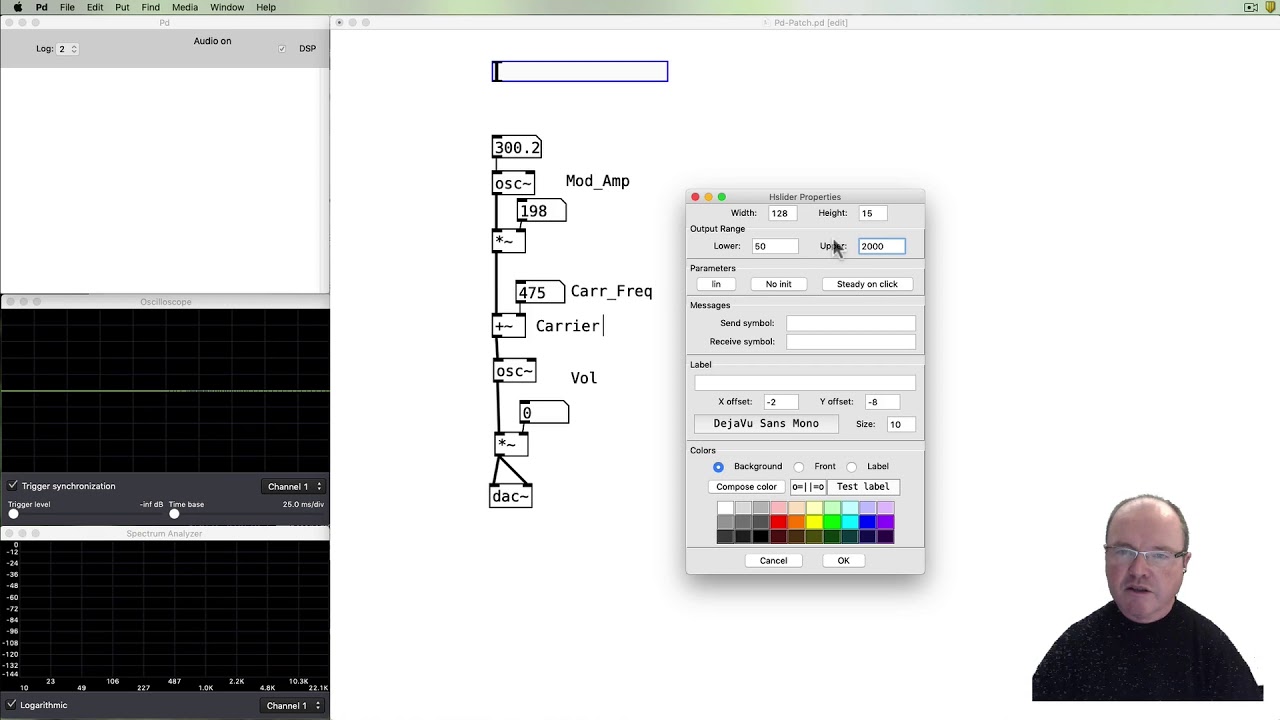
Task: Pick the bright green color swatch
Action: point(832,522)
